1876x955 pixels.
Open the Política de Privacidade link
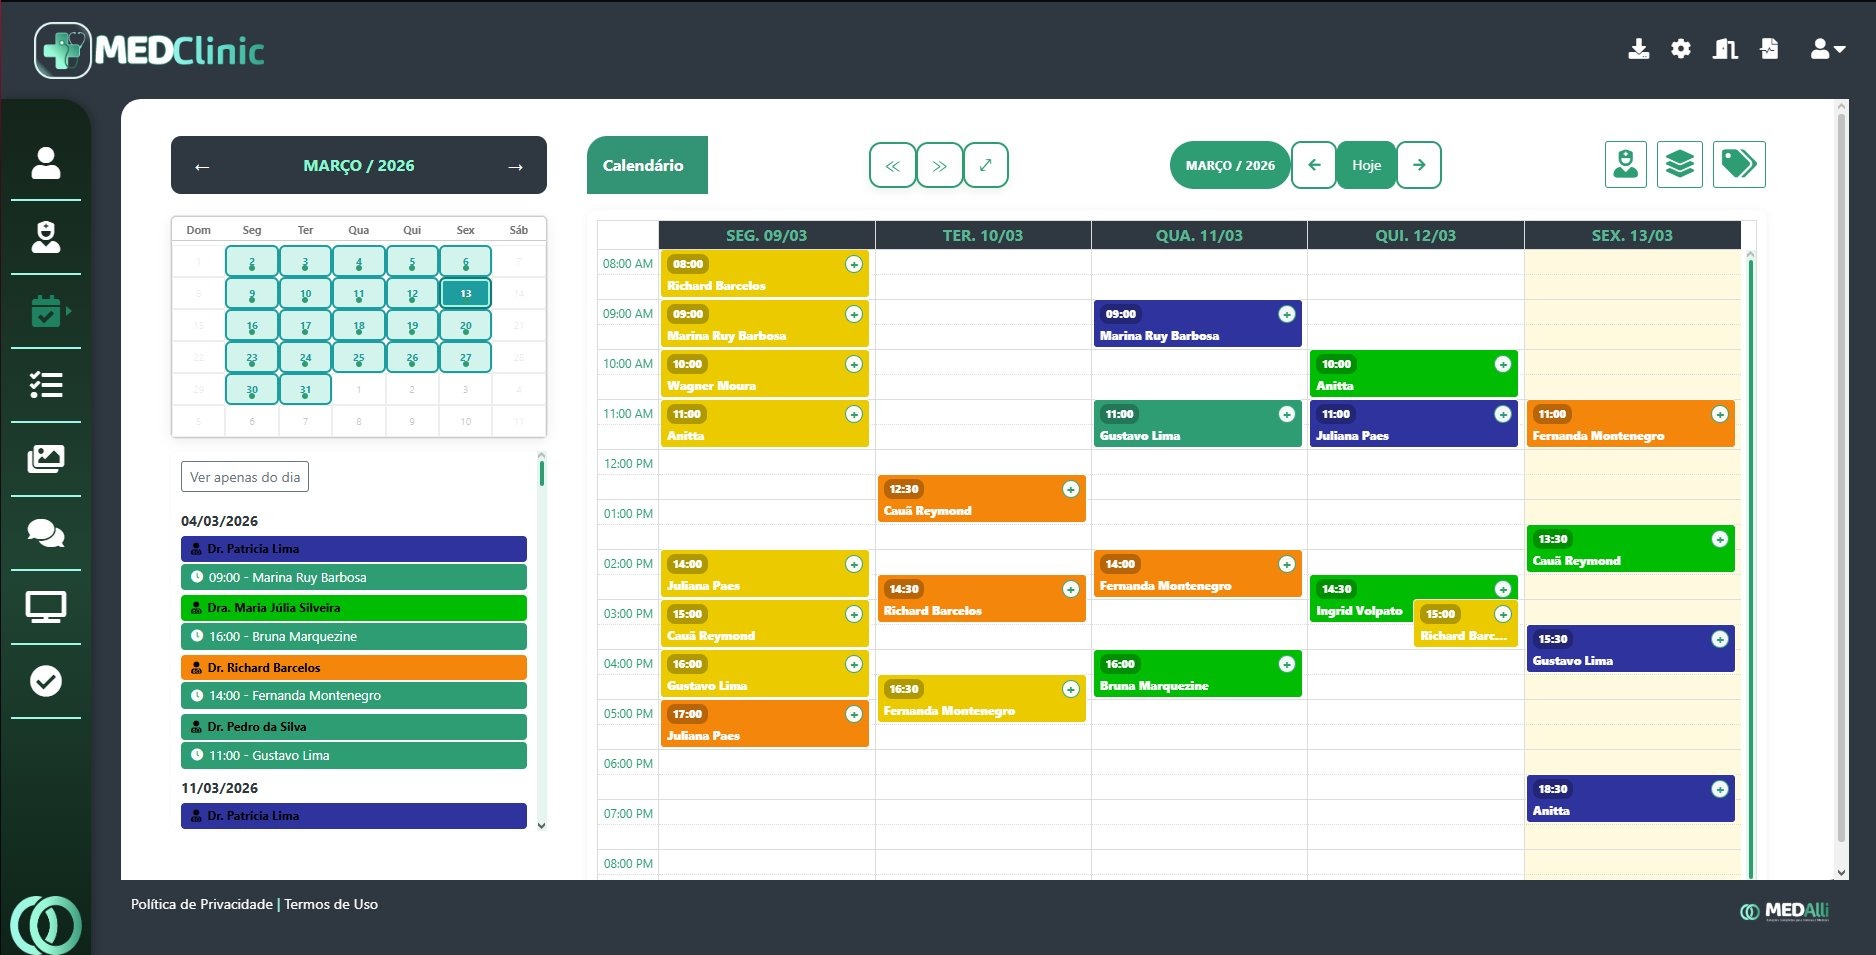(200, 904)
